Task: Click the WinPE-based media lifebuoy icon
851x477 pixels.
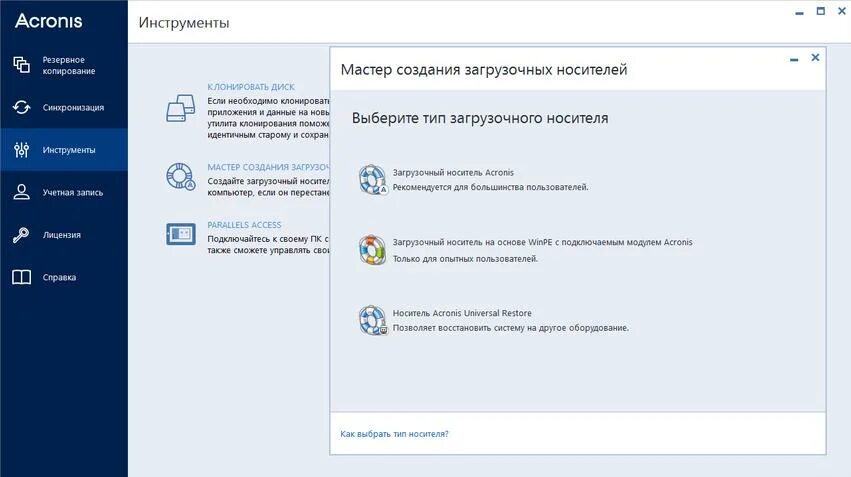Action: pos(372,250)
